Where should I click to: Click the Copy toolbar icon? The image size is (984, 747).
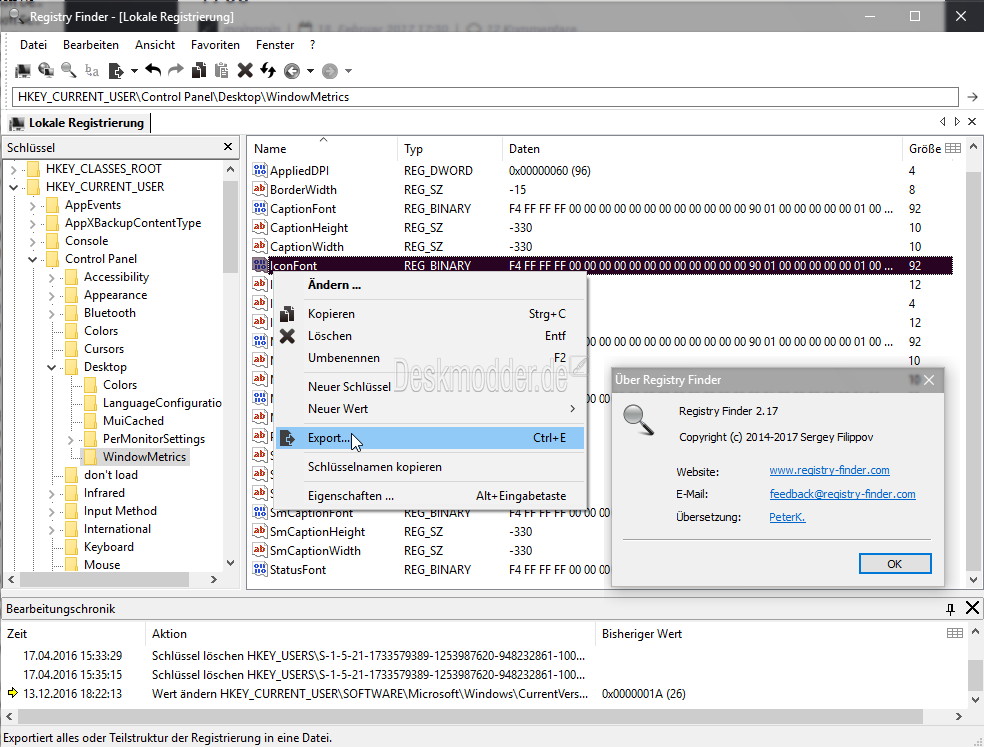(199, 71)
